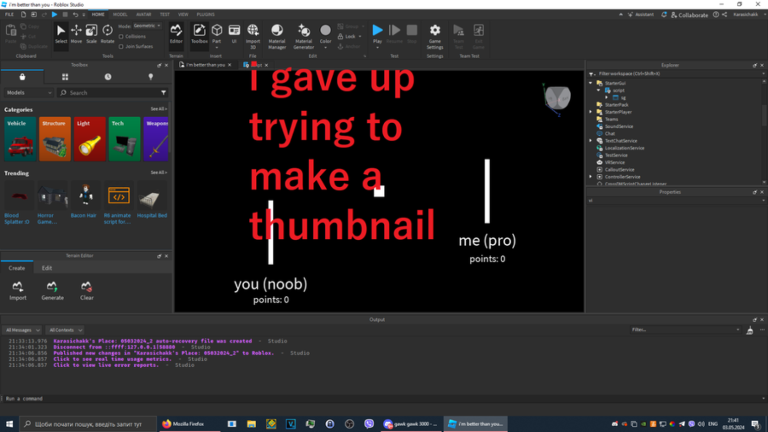Open the Mode Geometric dropdown
This screenshot has height=432, width=768.
147,25
